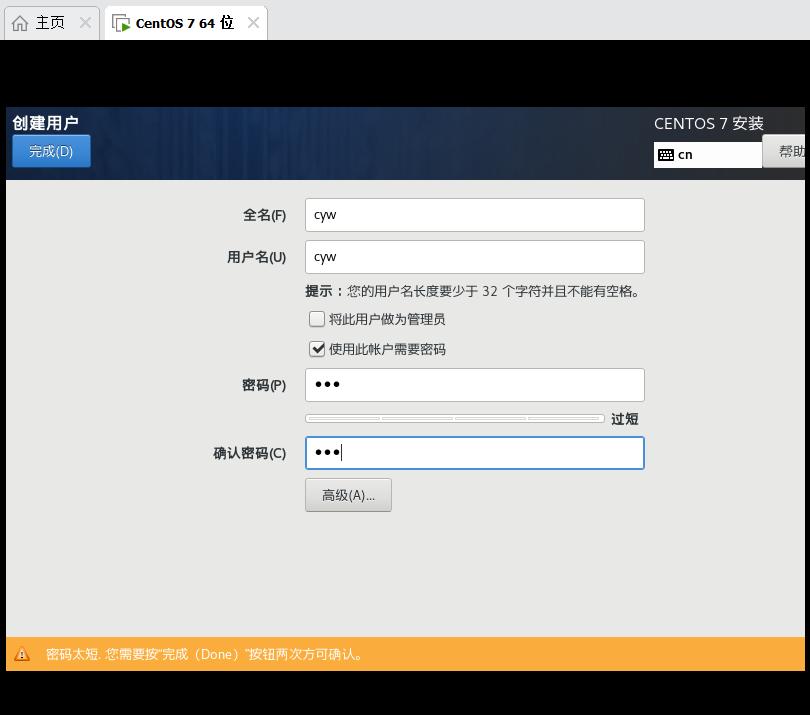Click the warning triangle icon in orange bar
The width and height of the screenshot is (810, 715).
[22, 654]
